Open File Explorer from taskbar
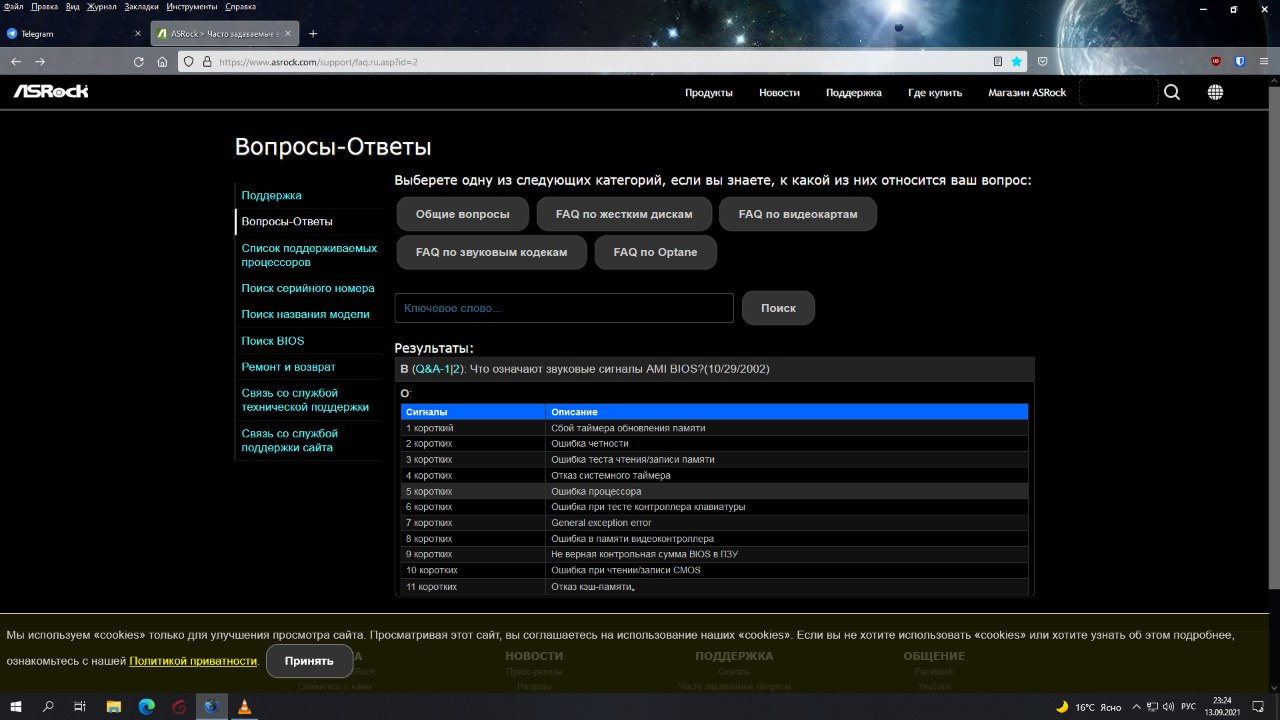The width and height of the screenshot is (1280, 720). 114,706
